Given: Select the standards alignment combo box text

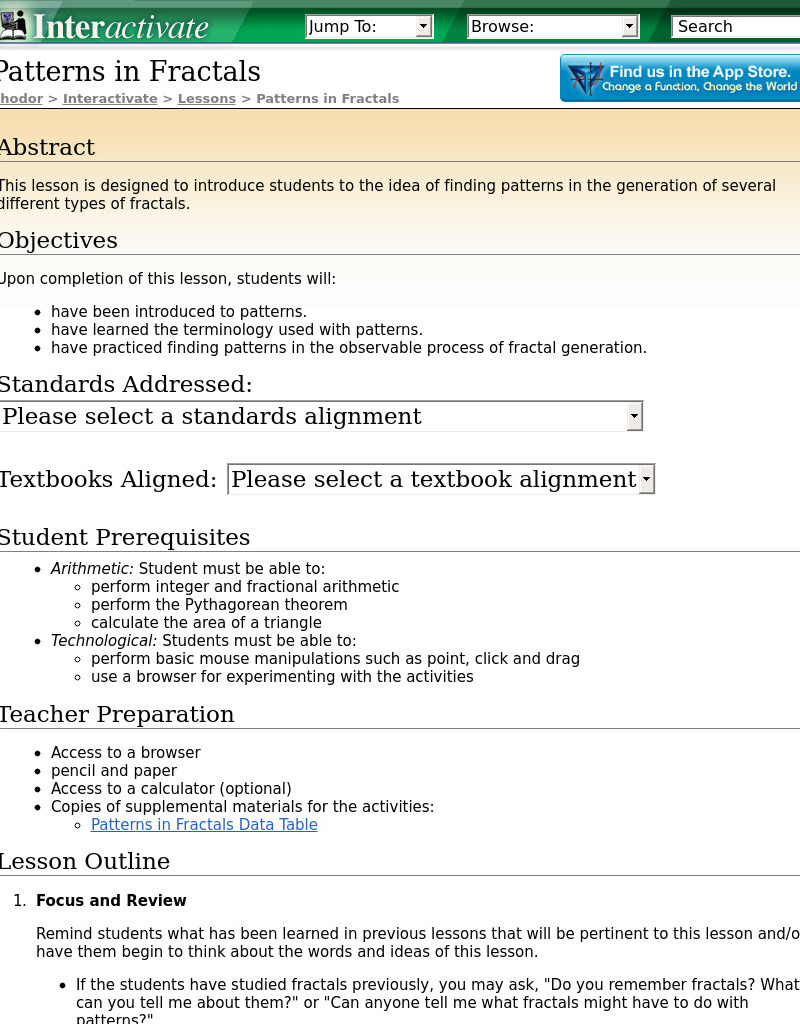Looking at the screenshot, I should (x=212, y=415).
